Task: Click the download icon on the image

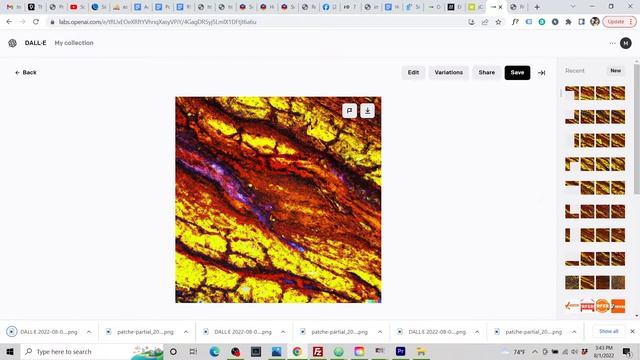Action: [x=367, y=111]
